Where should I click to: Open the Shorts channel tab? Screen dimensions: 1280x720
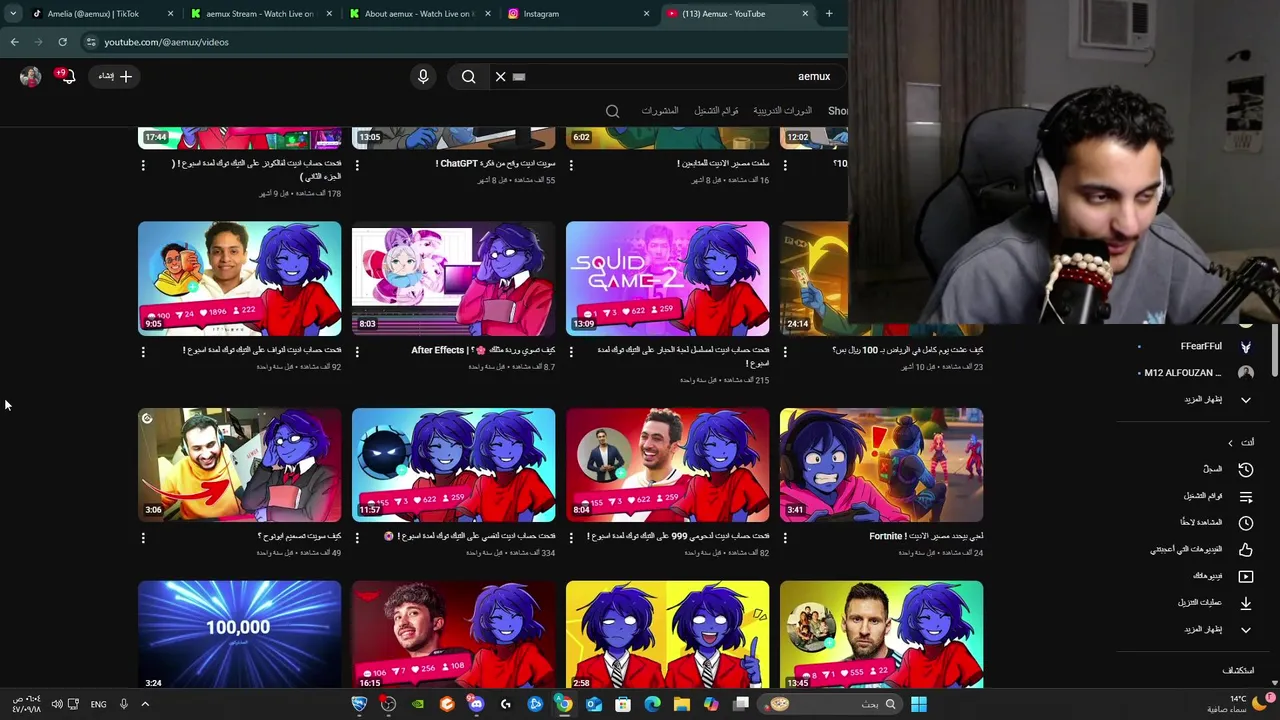[838, 111]
